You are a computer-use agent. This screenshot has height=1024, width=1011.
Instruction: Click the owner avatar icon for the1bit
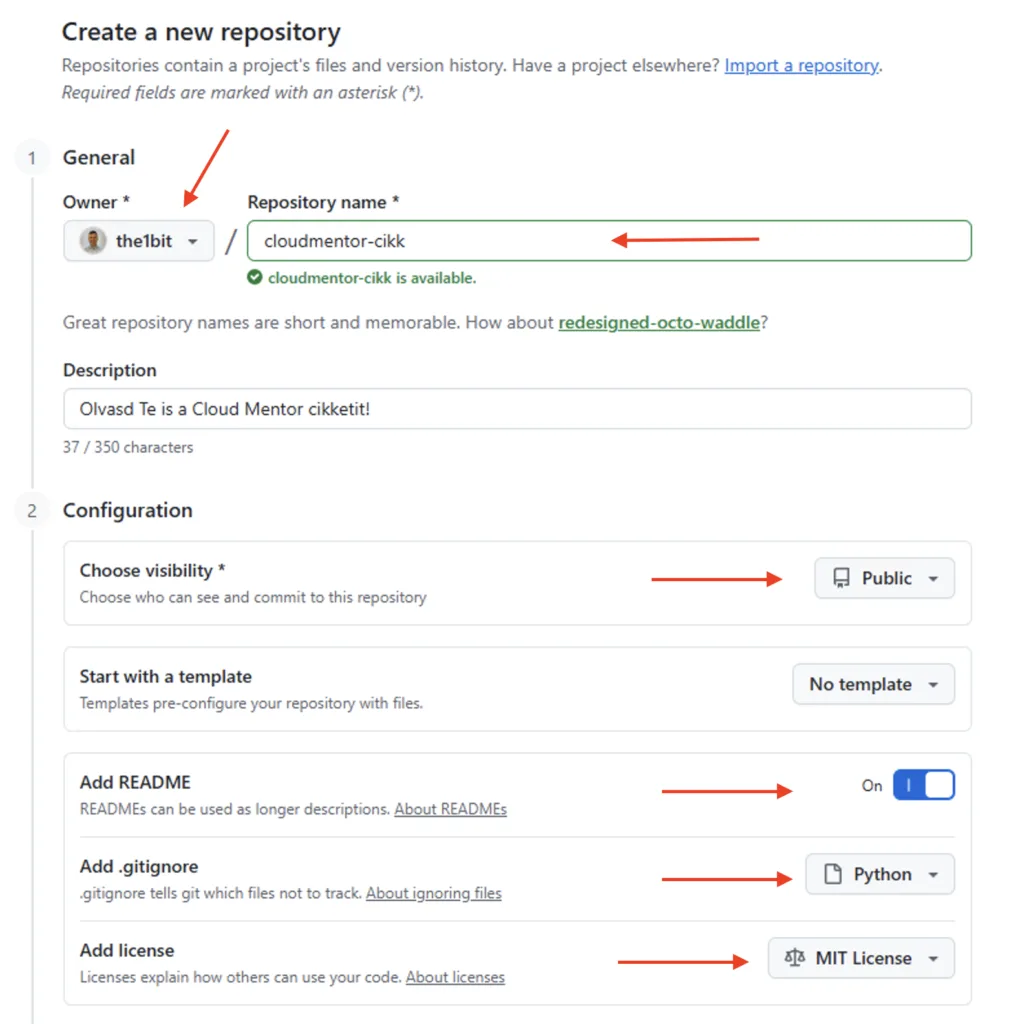(x=93, y=241)
